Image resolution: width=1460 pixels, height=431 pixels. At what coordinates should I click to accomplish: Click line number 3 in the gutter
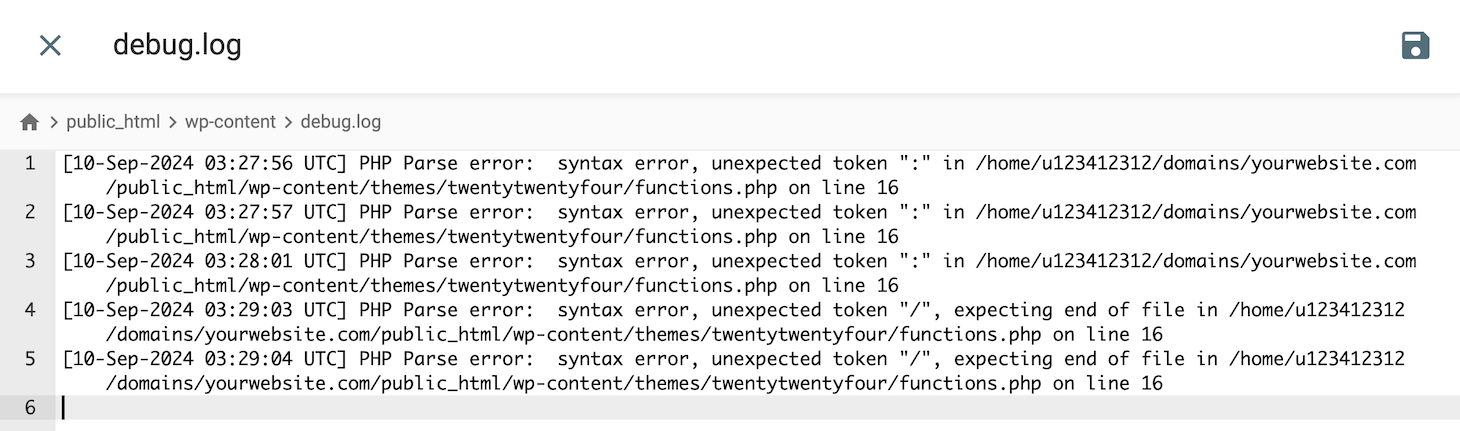pyautogui.click(x=30, y=261)
